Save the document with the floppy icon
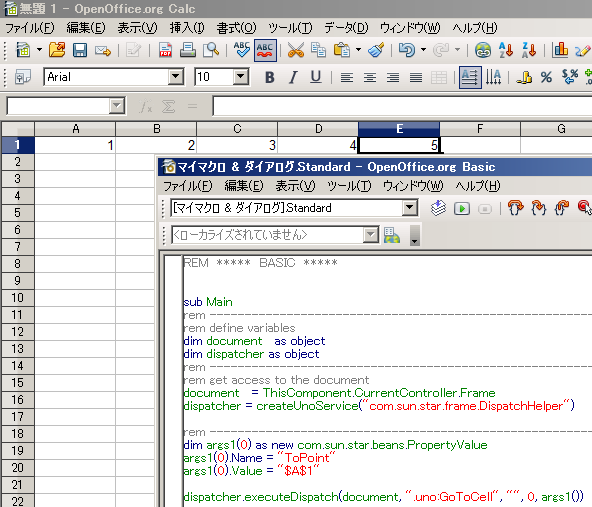 [x=80, y=50]
